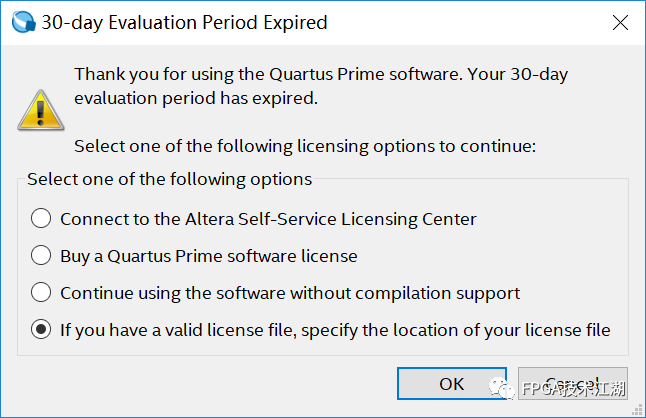Screen dimensions: 646x418
Task: Click the WeChat watermark logo icon
Action: click(x=502, y=388)
